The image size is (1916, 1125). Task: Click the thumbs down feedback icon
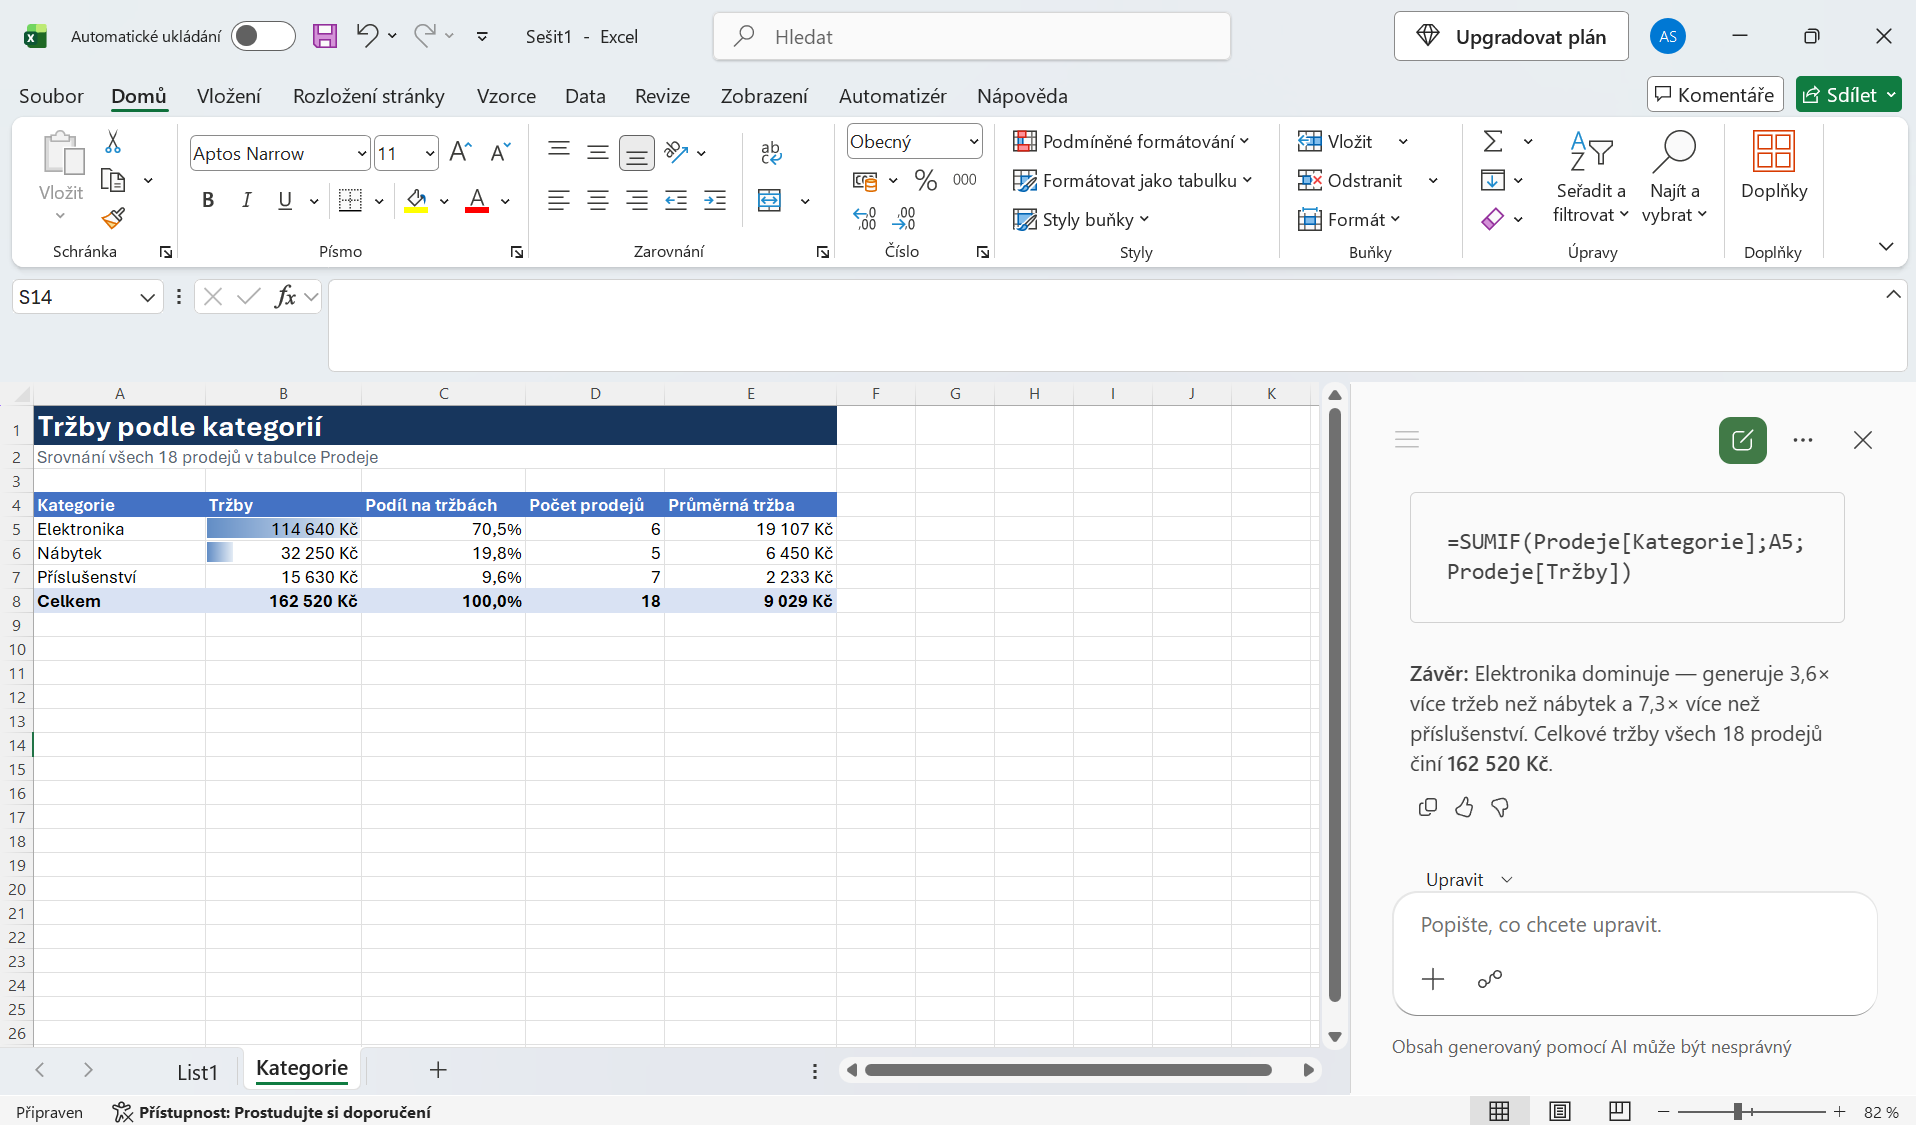pyautogui.click(x=1500, y=807)
